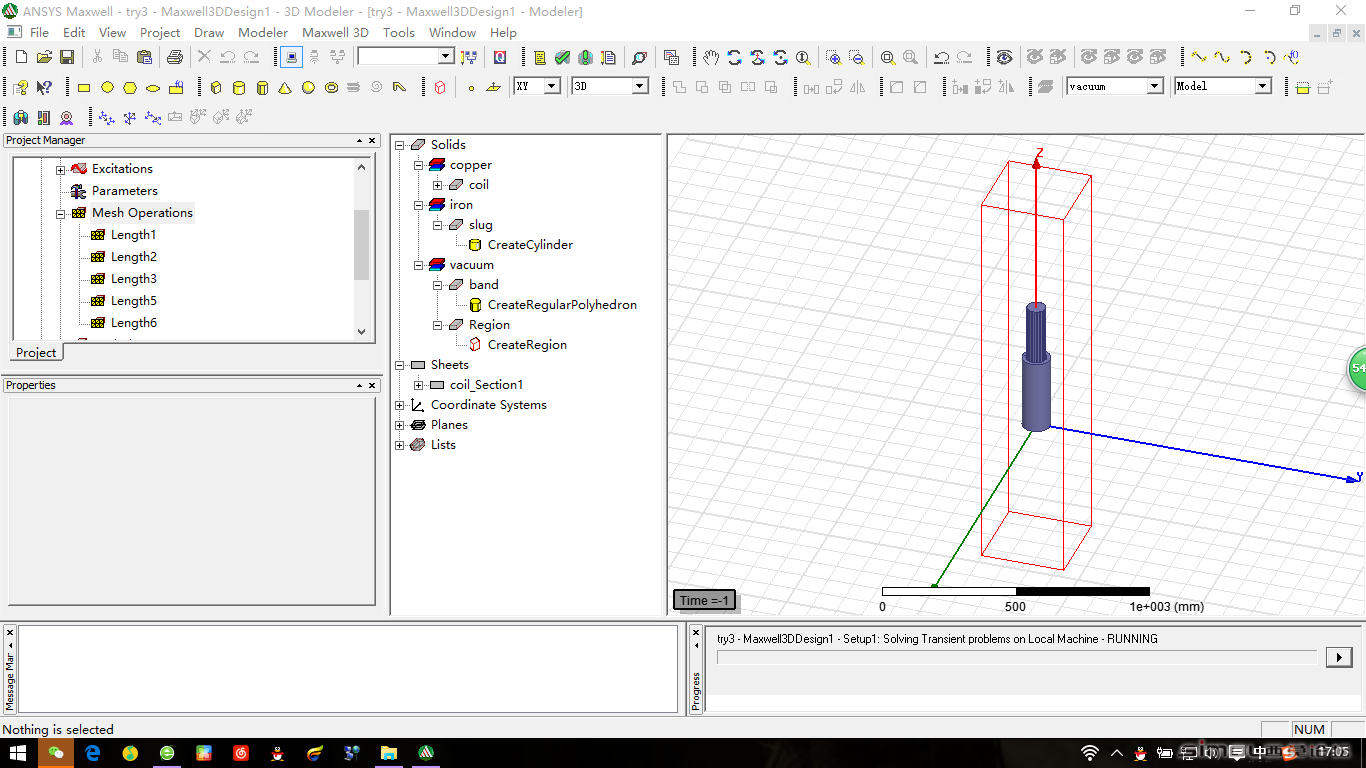Open the Maxwell 3D menu
1366x768 pixels.
click(x=335, y=33)
